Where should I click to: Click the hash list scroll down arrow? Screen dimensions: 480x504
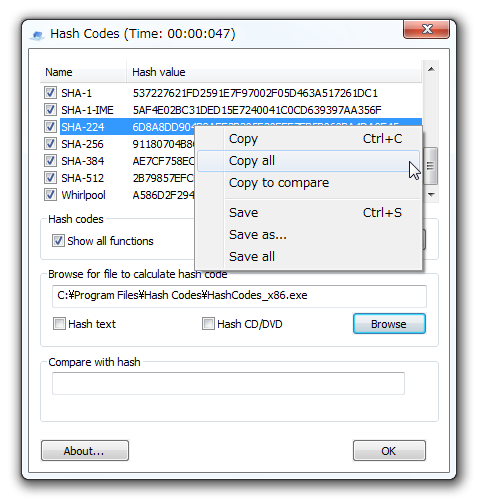click(x=431, y=195)
